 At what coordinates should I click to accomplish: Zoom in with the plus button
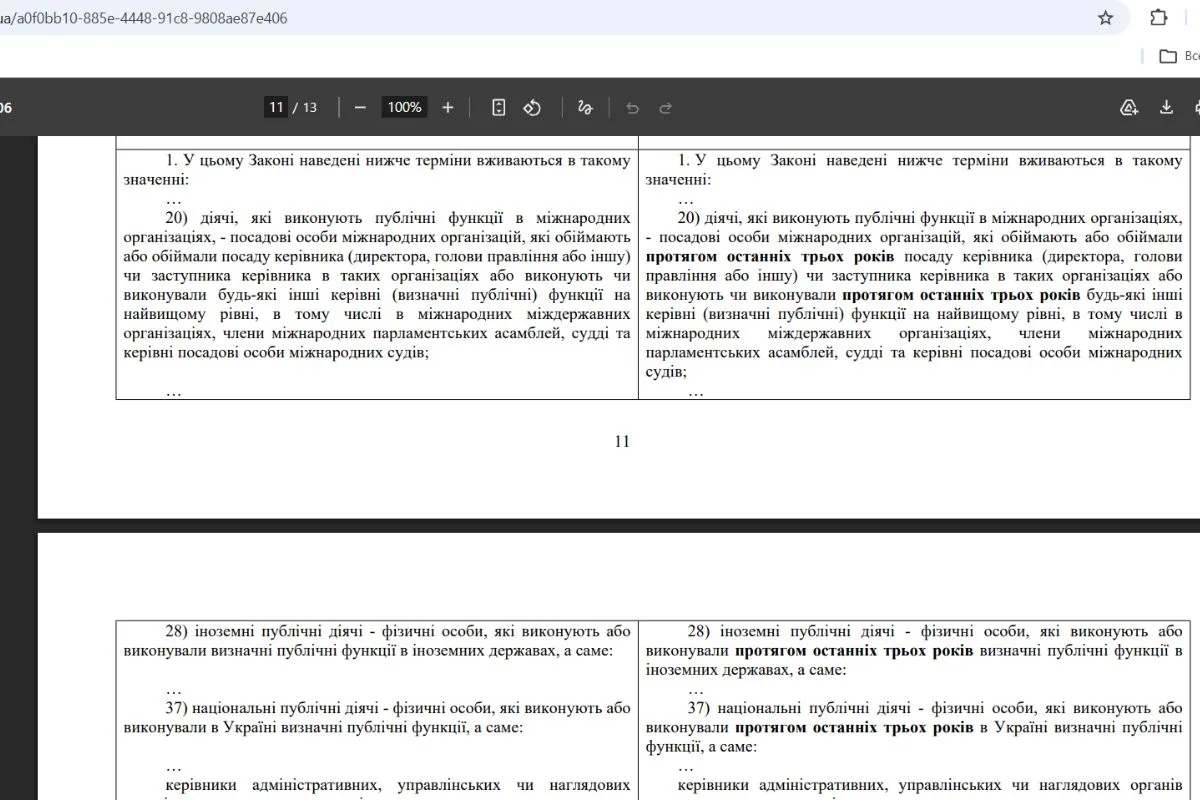coord(447,107)
